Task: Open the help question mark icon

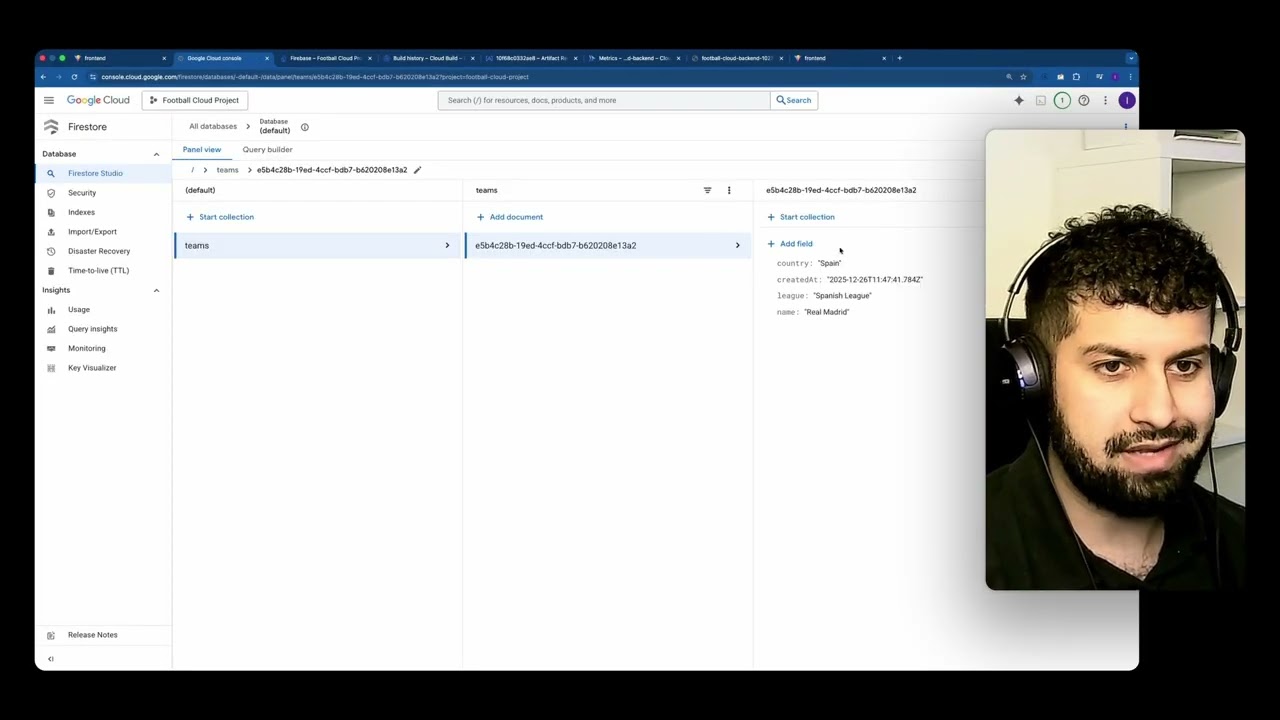Action: point(1084,100)
